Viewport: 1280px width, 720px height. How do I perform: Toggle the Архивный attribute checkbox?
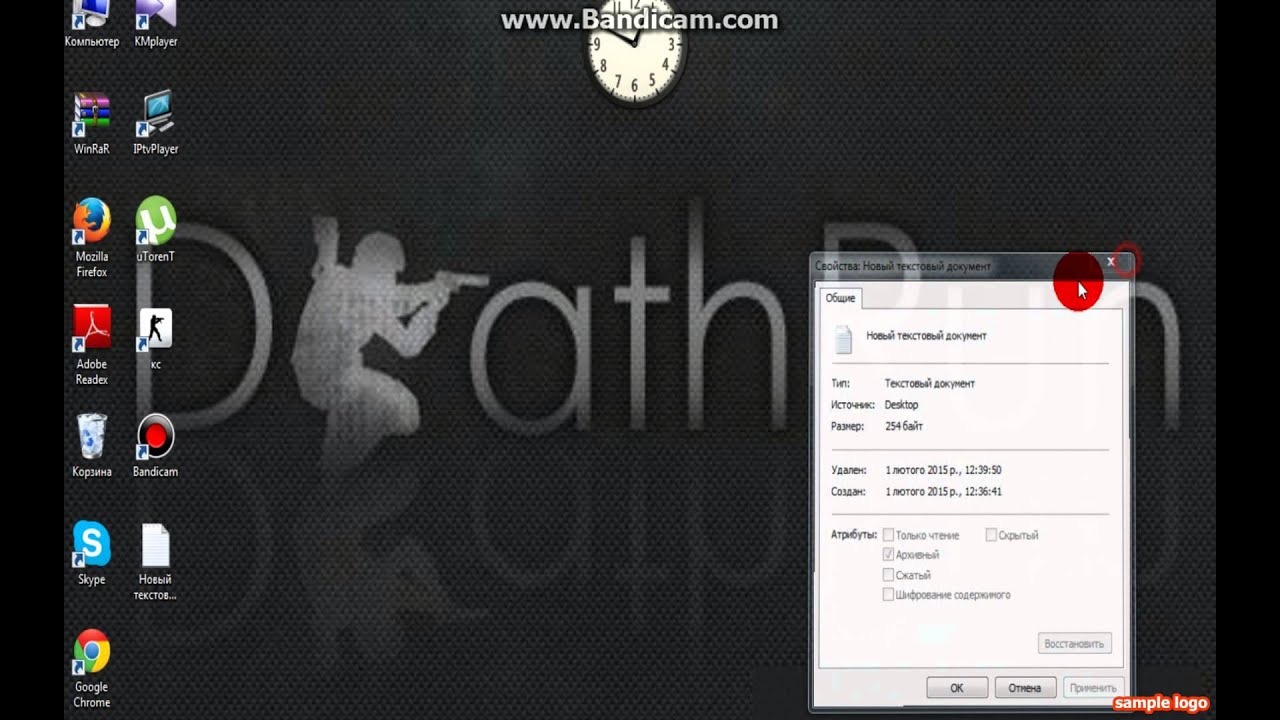pos(888,554)
